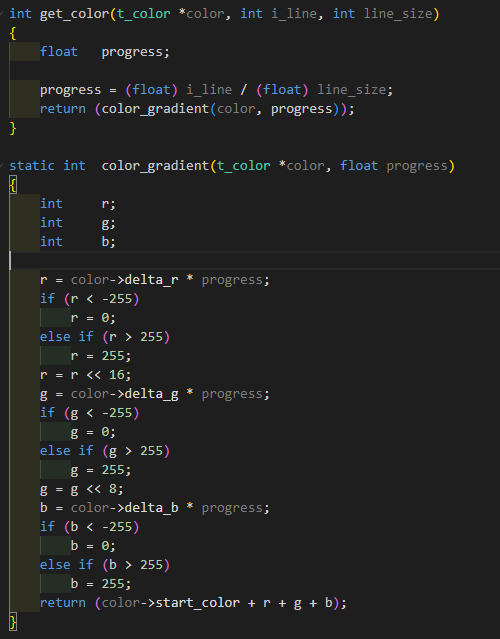Click "line_size" parameter in get_color signature
The image size is (500, 639).
(398, 14)
